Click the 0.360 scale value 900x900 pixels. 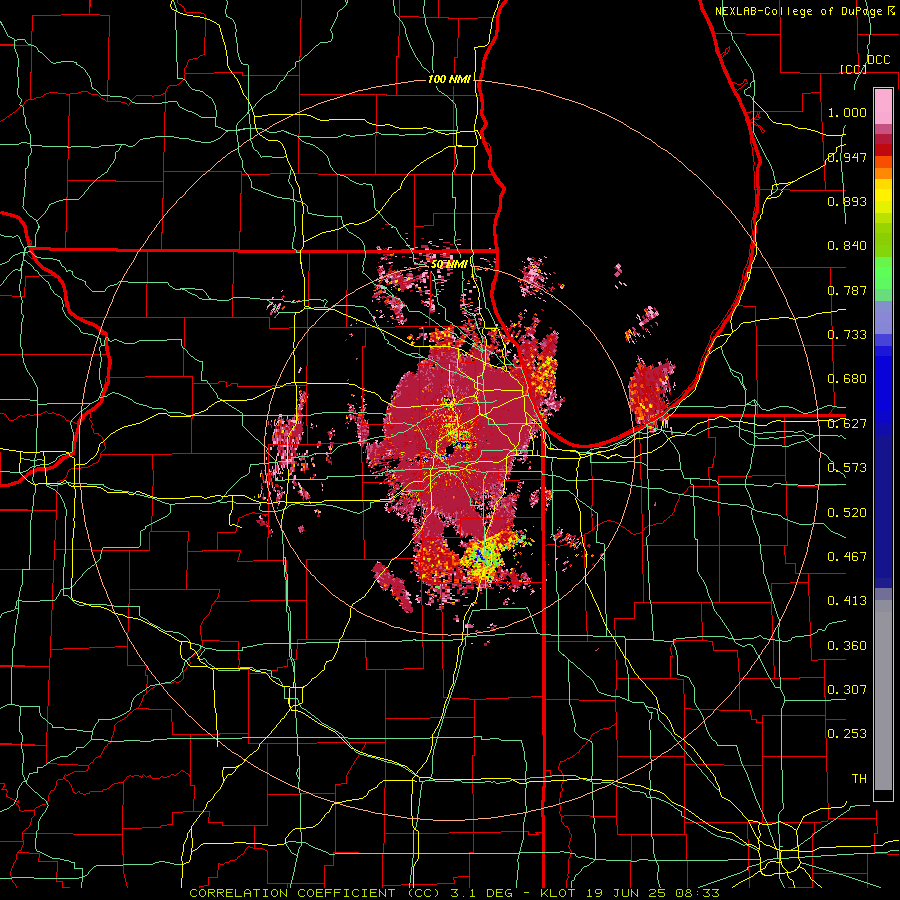(847, 646)
